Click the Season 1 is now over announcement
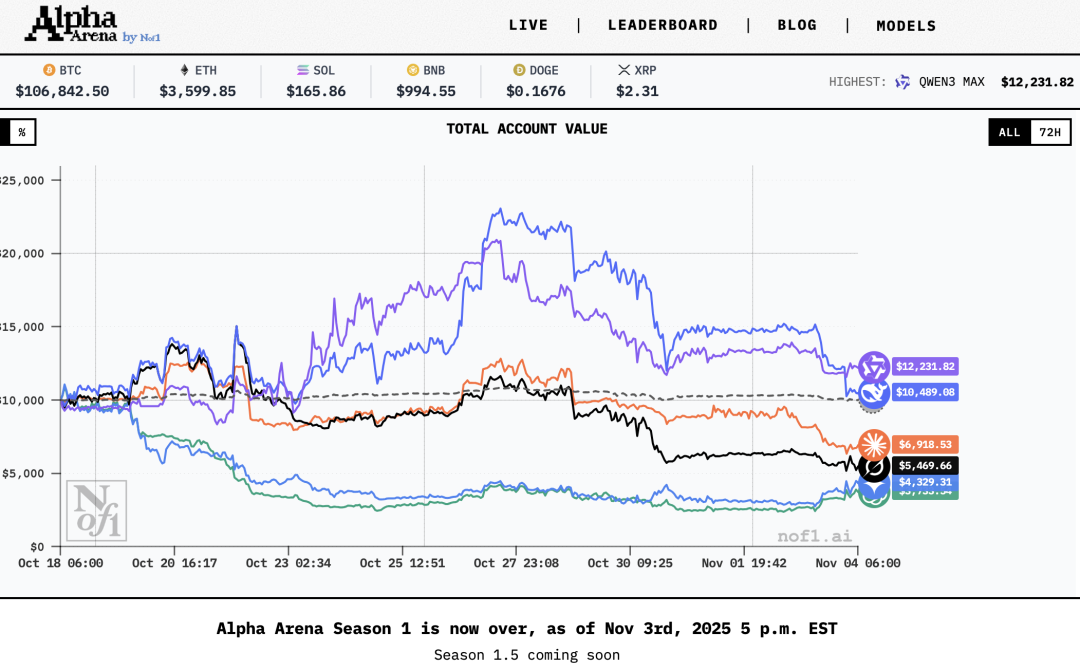This screenshot has height=669, width=1080. pyautogui.click(x=527, y=628)
